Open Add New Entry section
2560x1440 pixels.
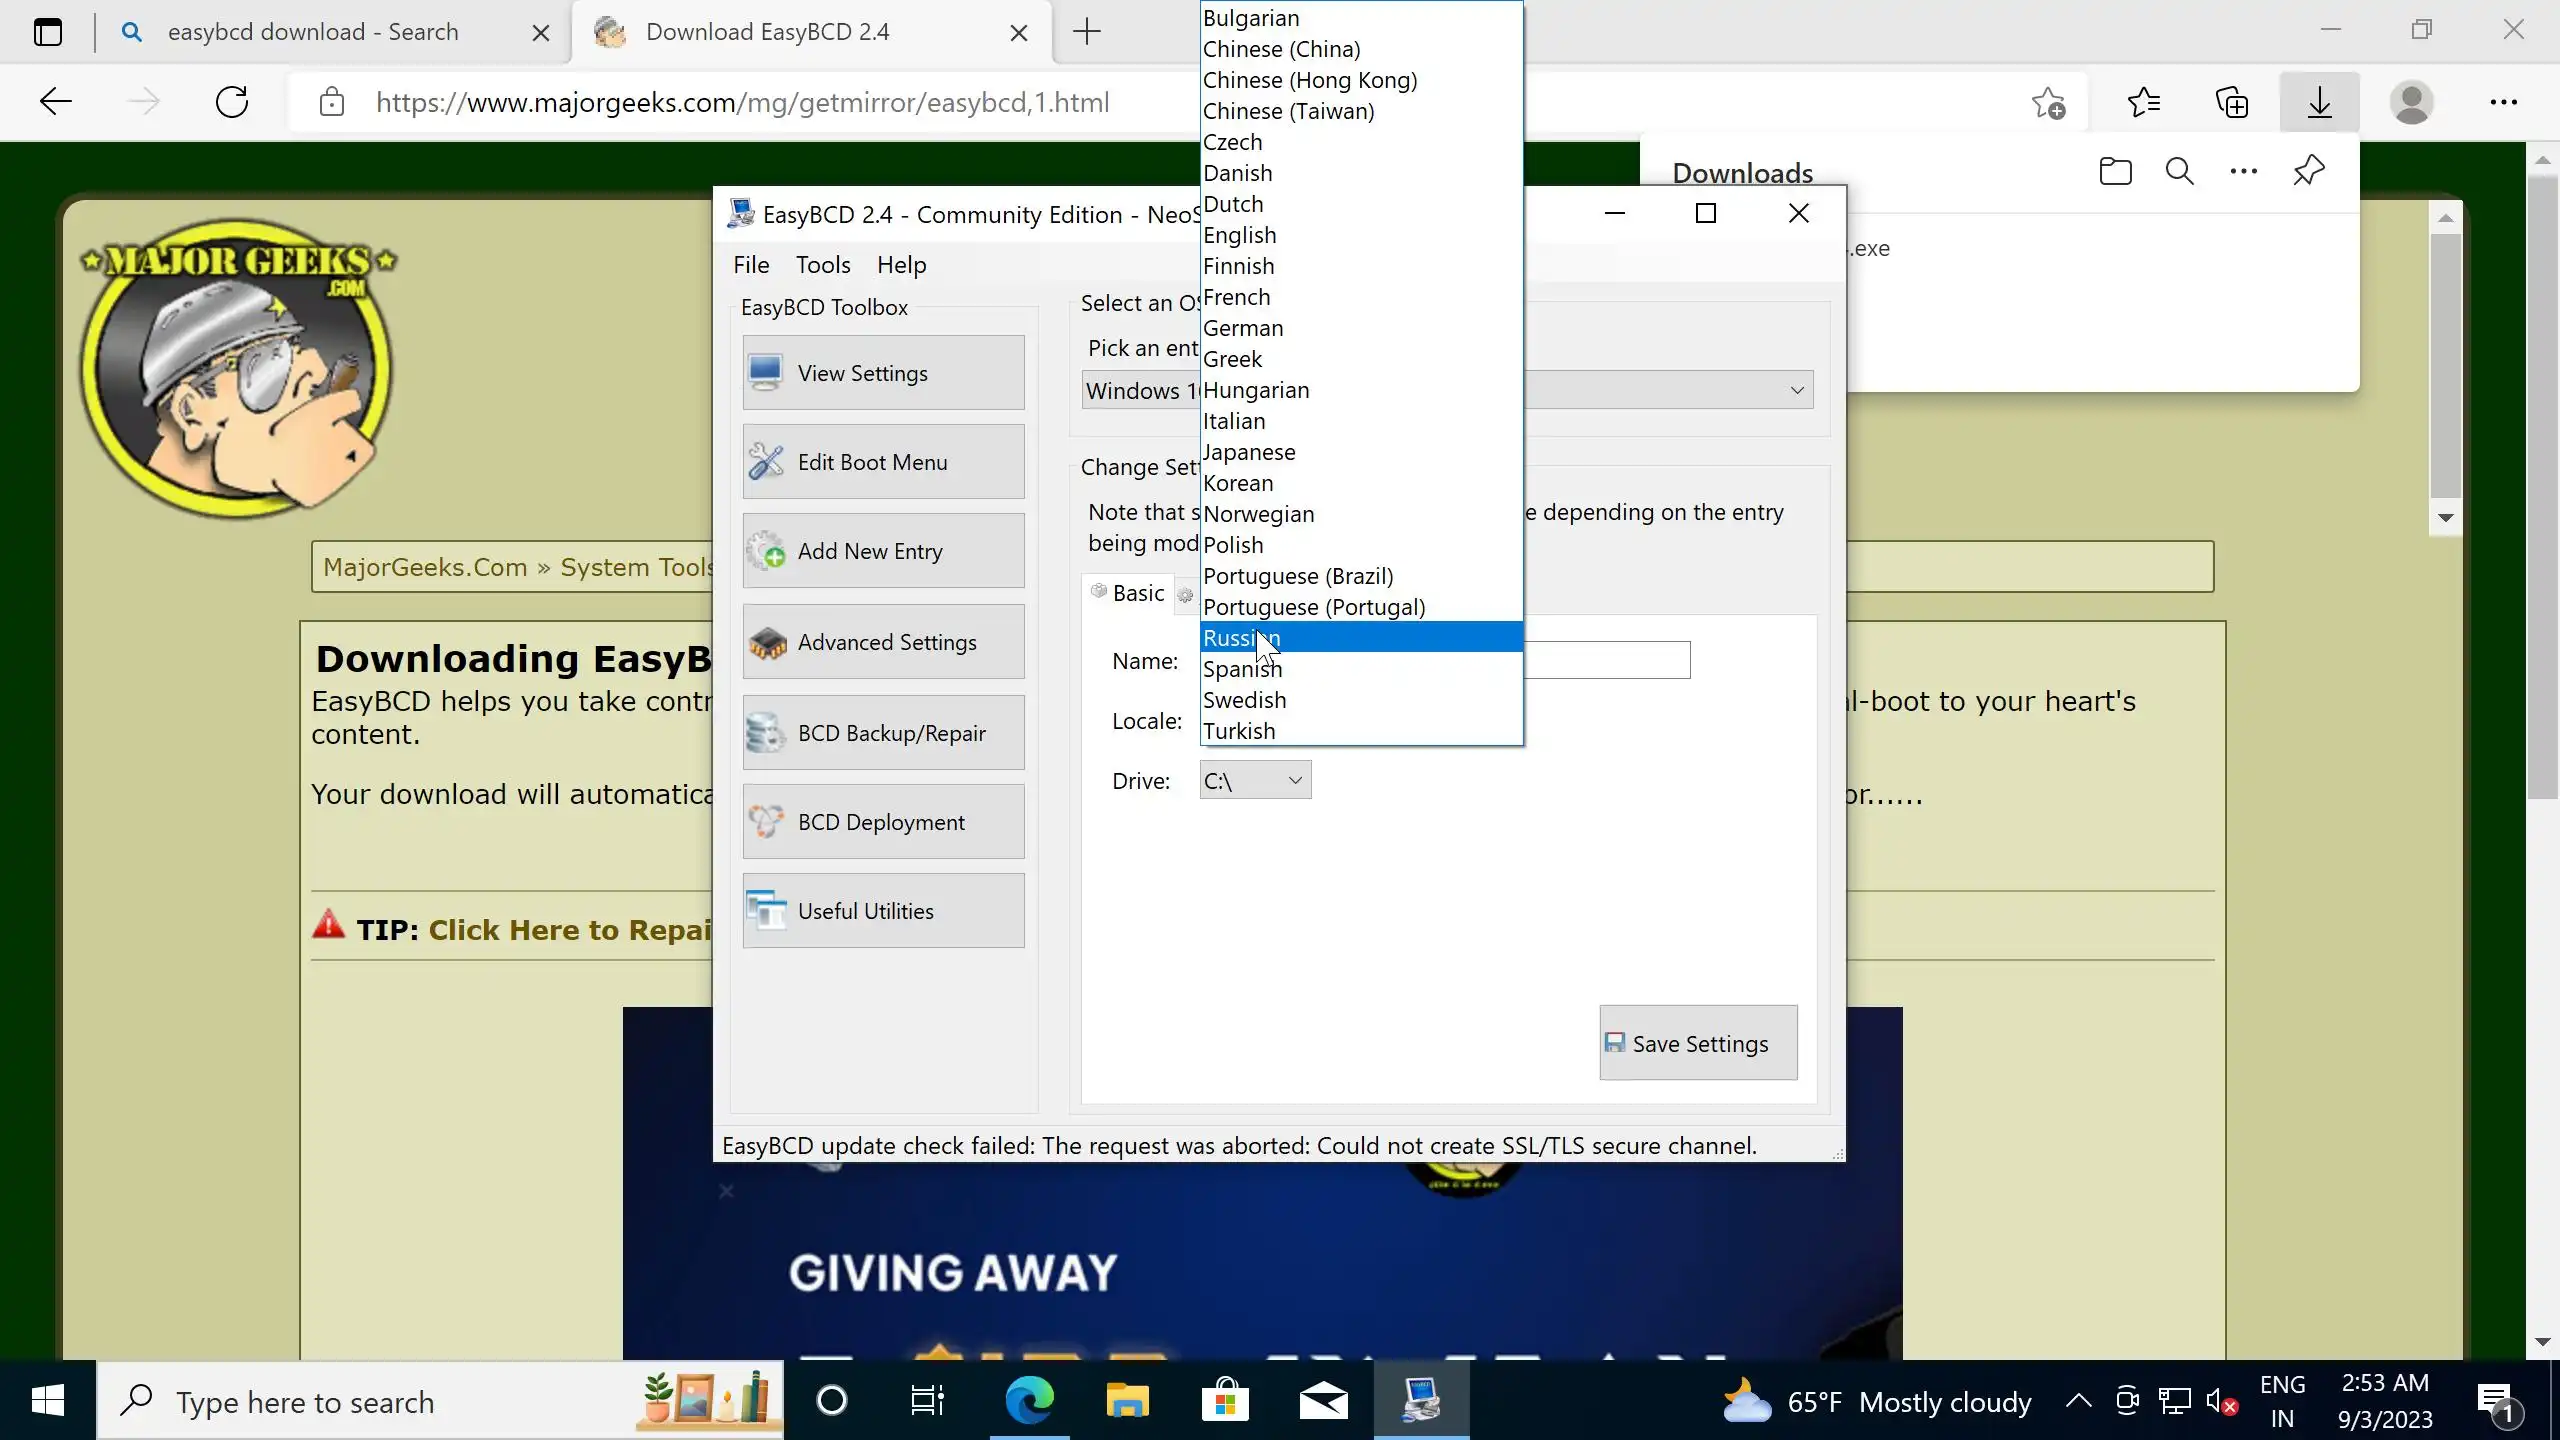883,551
